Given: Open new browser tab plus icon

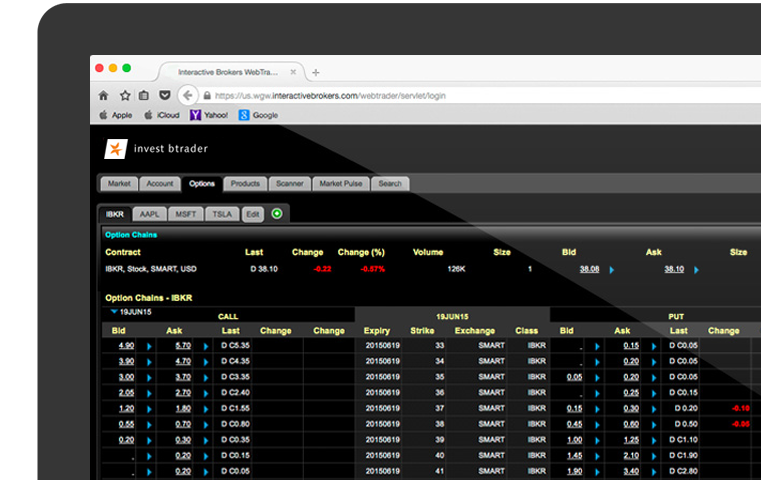Looking at the screenshot, I should point(316,72).
